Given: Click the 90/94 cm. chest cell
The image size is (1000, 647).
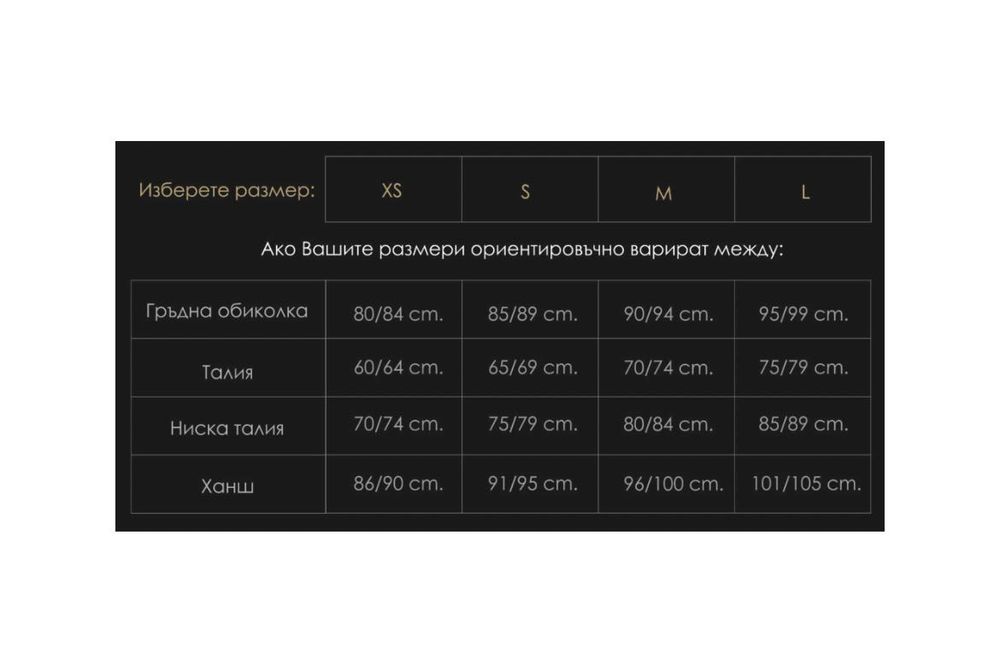Looking at the screenshot, I should (x=668, y=313).
